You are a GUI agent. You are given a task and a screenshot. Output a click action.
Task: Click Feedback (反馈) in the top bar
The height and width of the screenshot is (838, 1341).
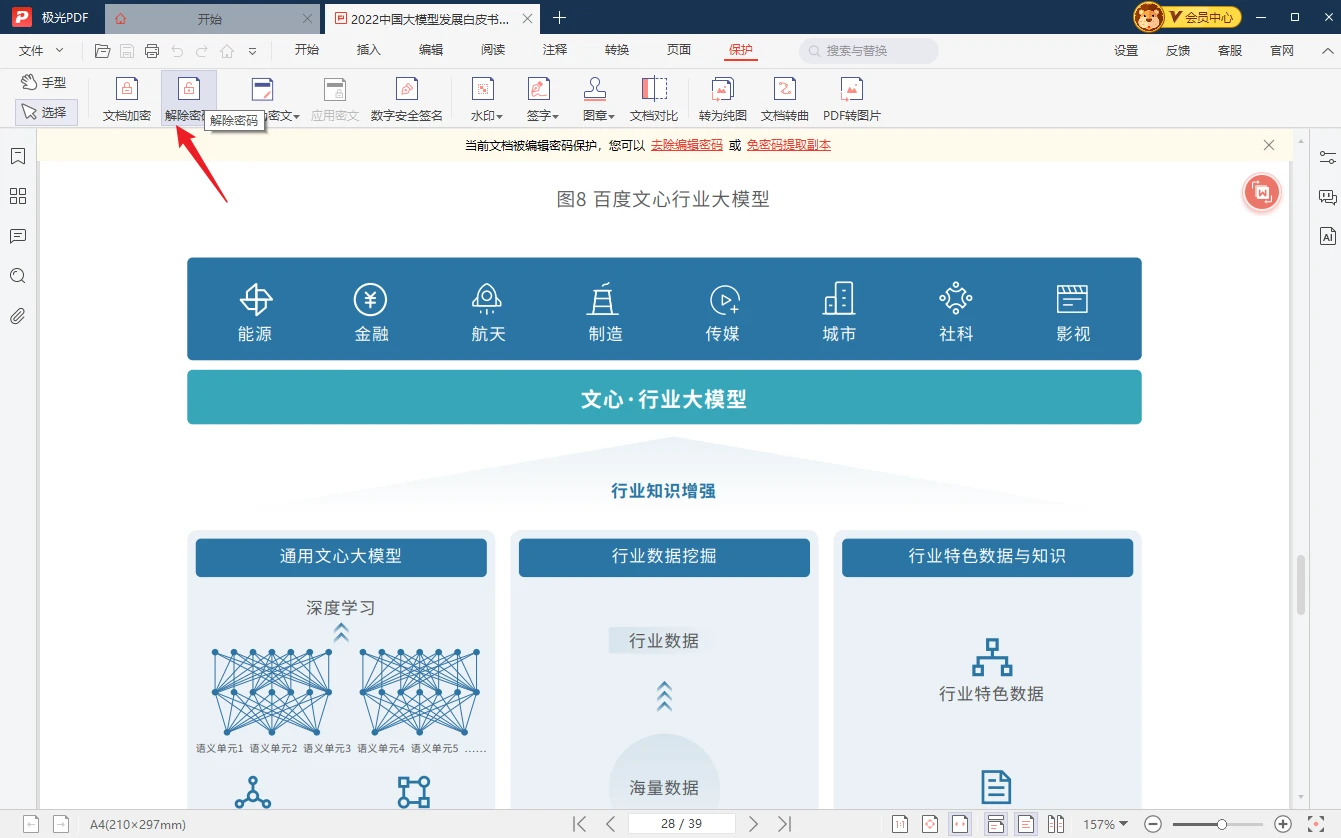(1178, 51)
